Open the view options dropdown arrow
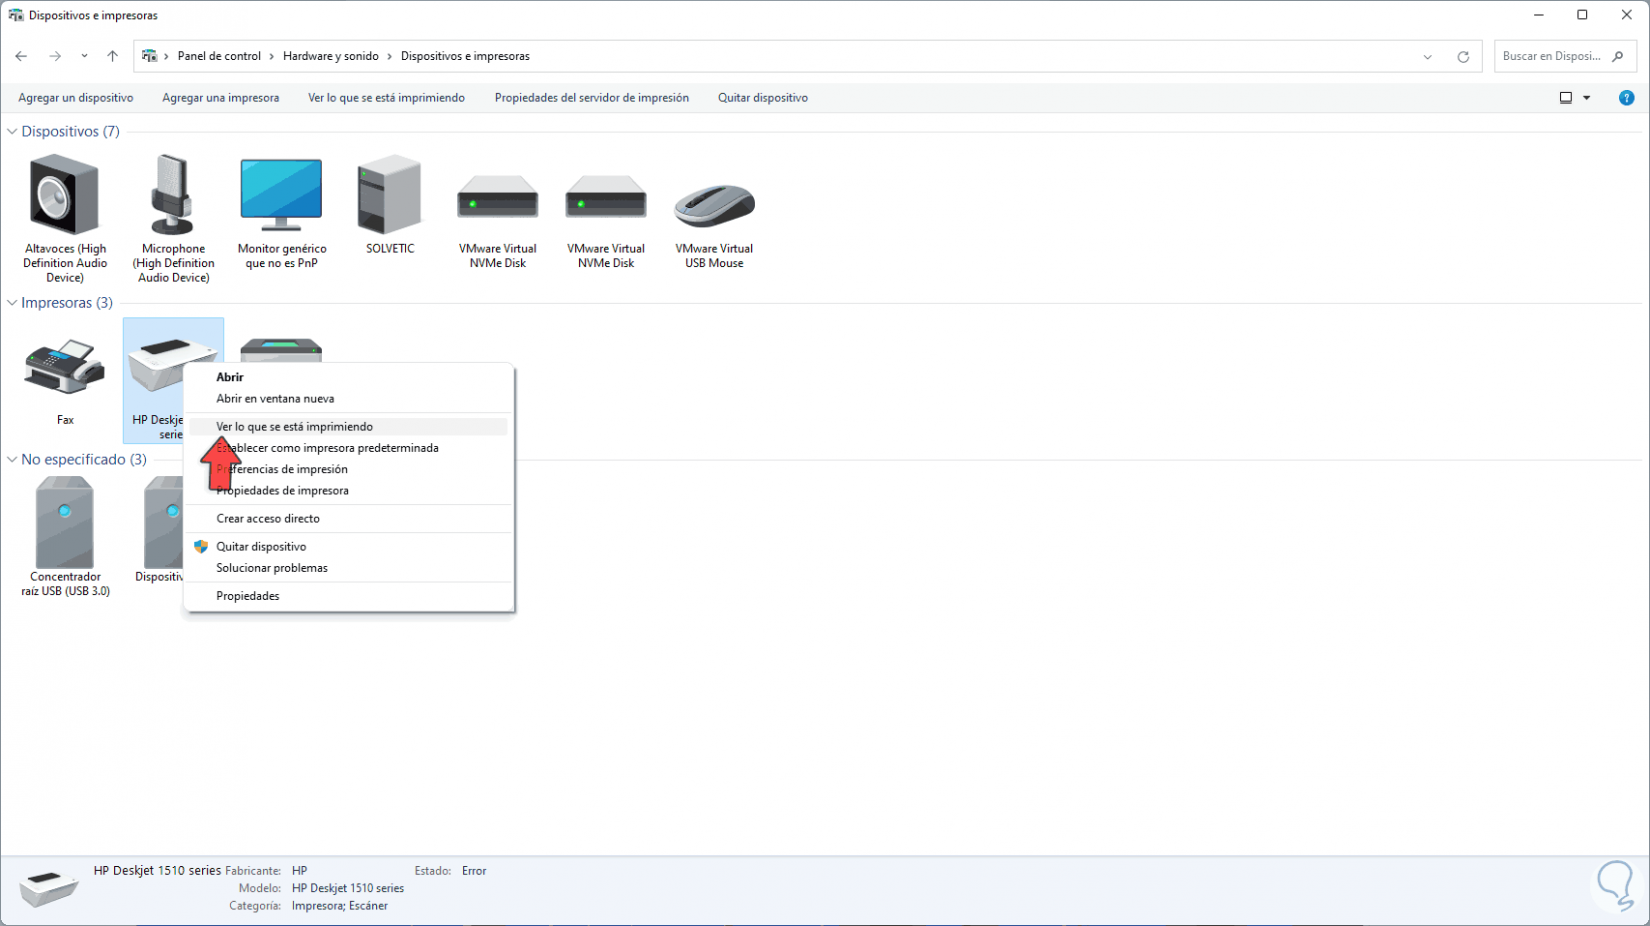The width and height of the screenshot is (1650, 926). (1587, 98)
